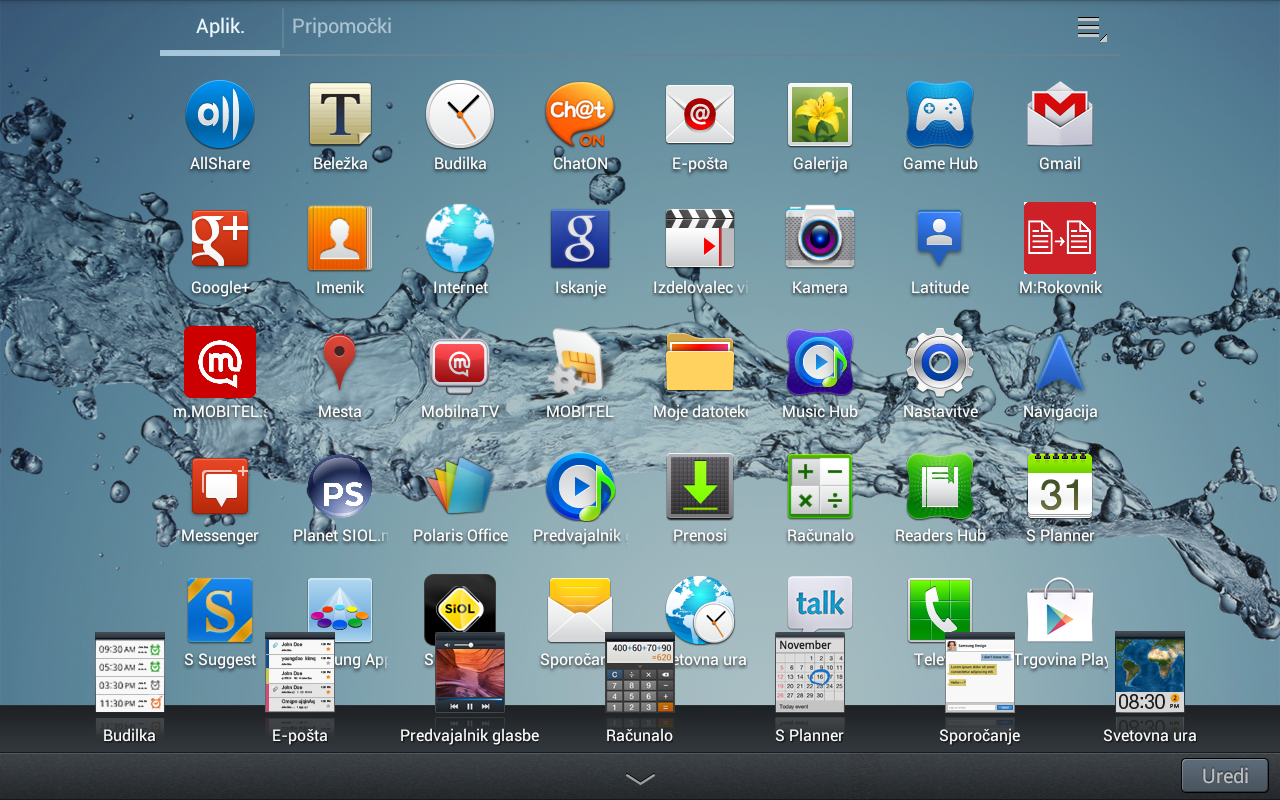Open the top-right overflow menu
Image resolution: width=1280 pixels, height=800 pixels.
[x=1091, y=28]
